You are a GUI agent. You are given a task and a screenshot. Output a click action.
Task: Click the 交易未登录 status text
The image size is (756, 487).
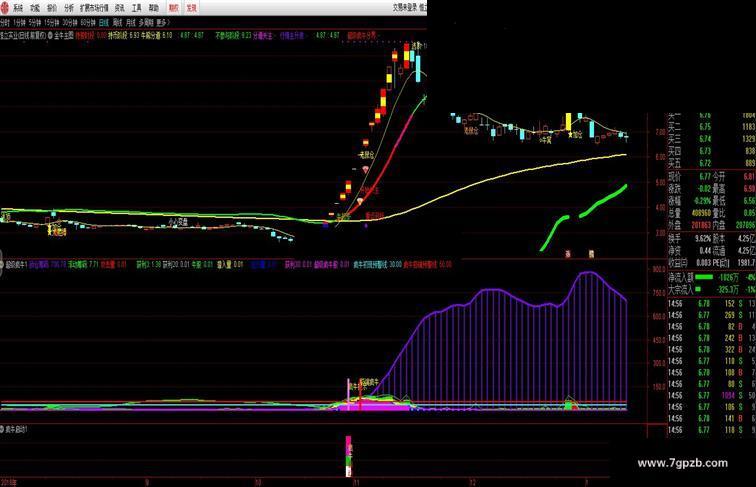pyautogui.click(x=404, y=7)
